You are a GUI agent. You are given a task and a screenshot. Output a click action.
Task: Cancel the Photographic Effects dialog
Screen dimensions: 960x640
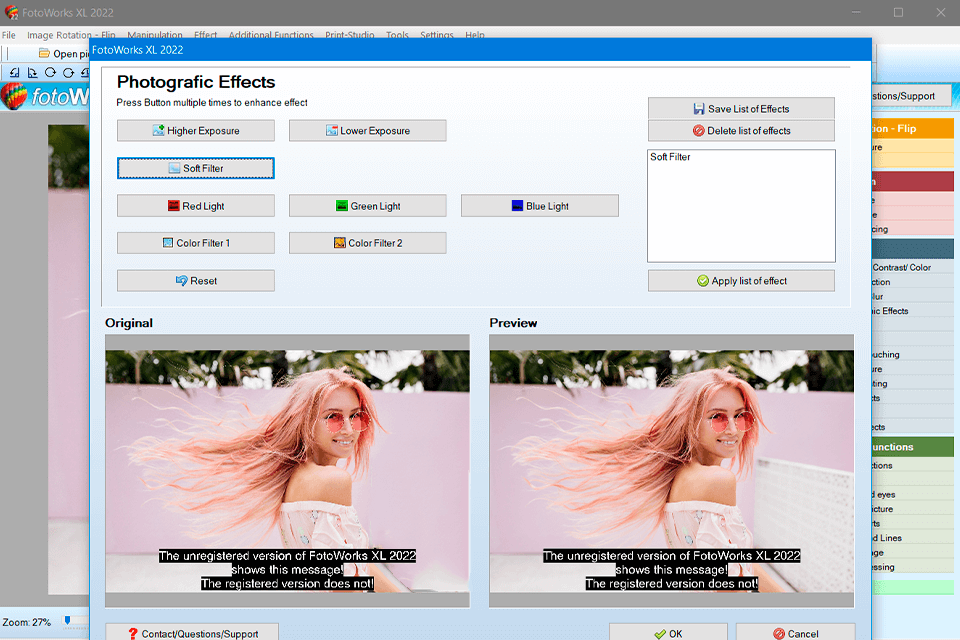tap(795, 633)
